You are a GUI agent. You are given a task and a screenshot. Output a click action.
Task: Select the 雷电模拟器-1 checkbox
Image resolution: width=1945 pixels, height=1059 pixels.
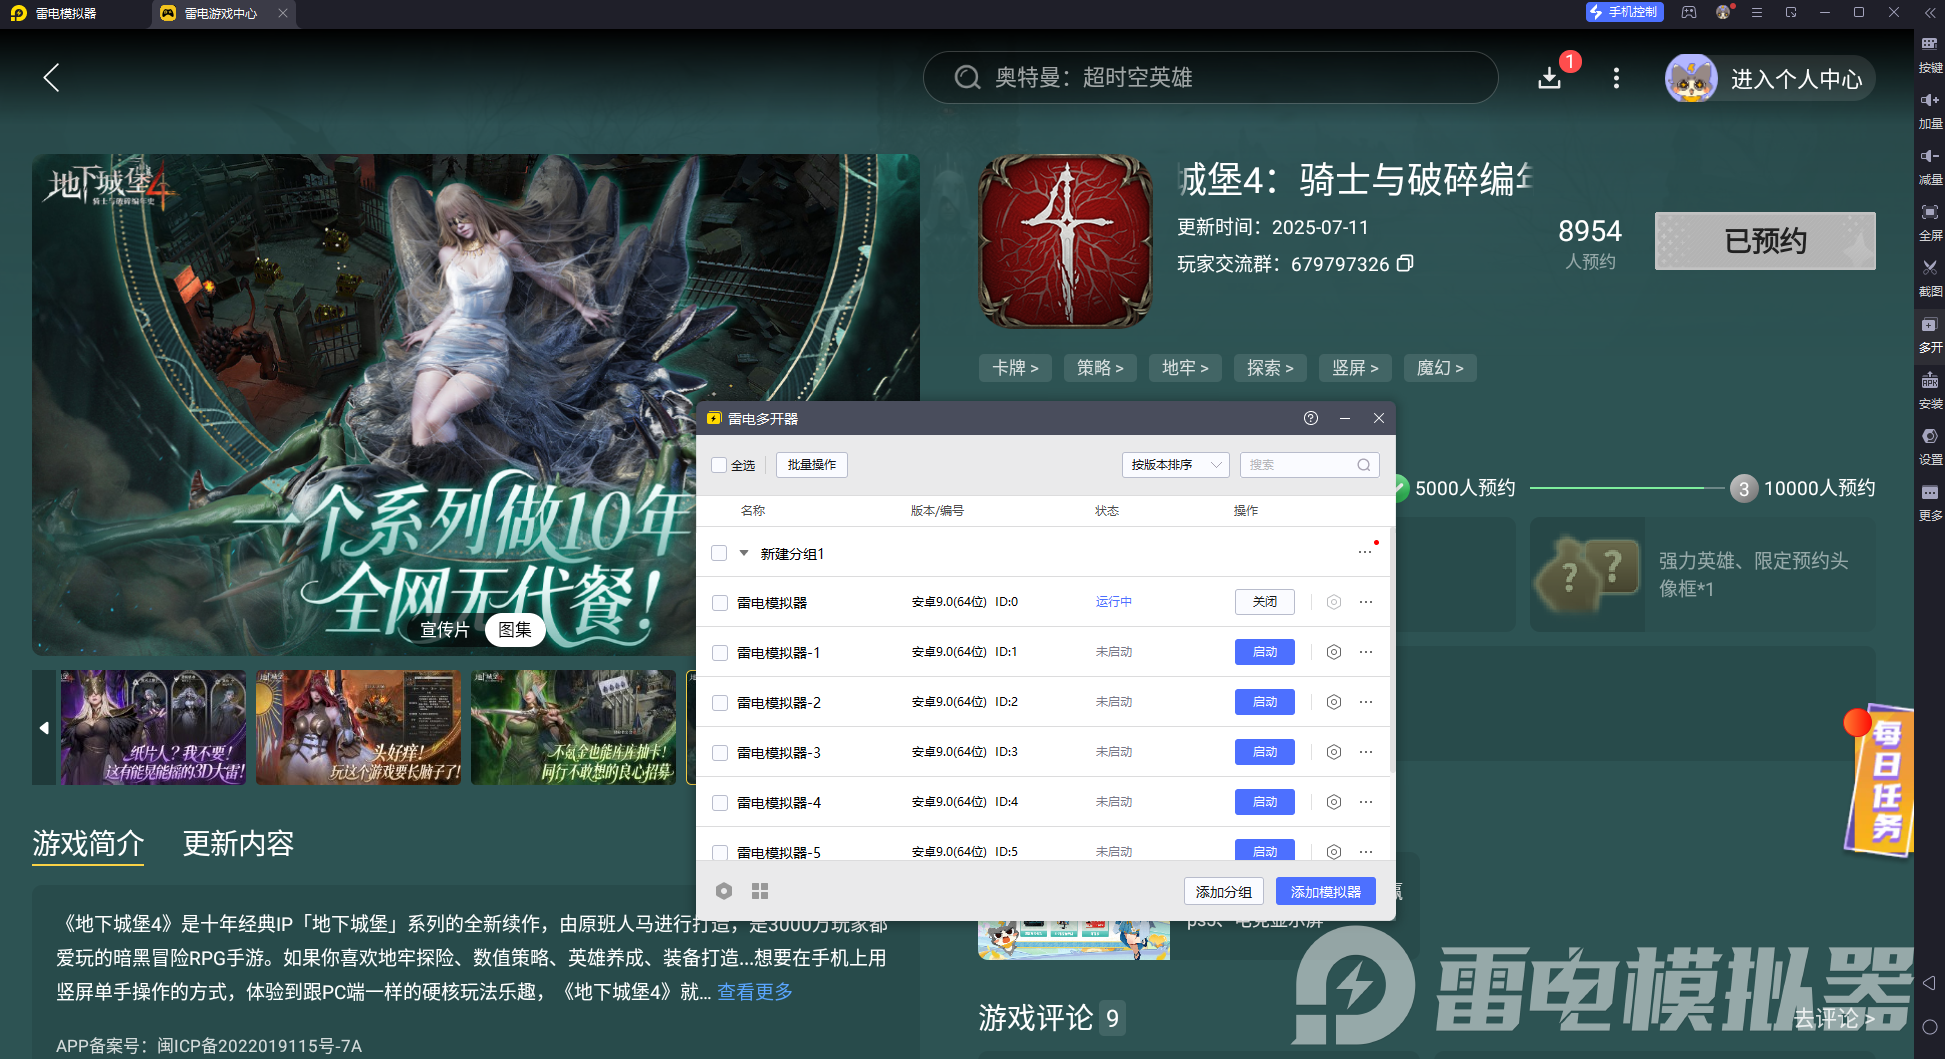coord(720,653)
